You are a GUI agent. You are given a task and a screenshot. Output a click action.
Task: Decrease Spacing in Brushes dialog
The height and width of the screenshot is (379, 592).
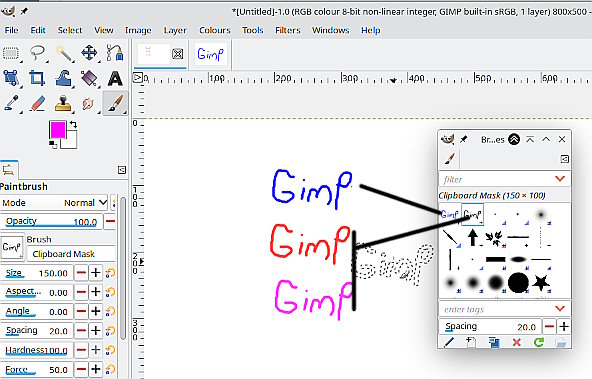(x=549, y=327)
